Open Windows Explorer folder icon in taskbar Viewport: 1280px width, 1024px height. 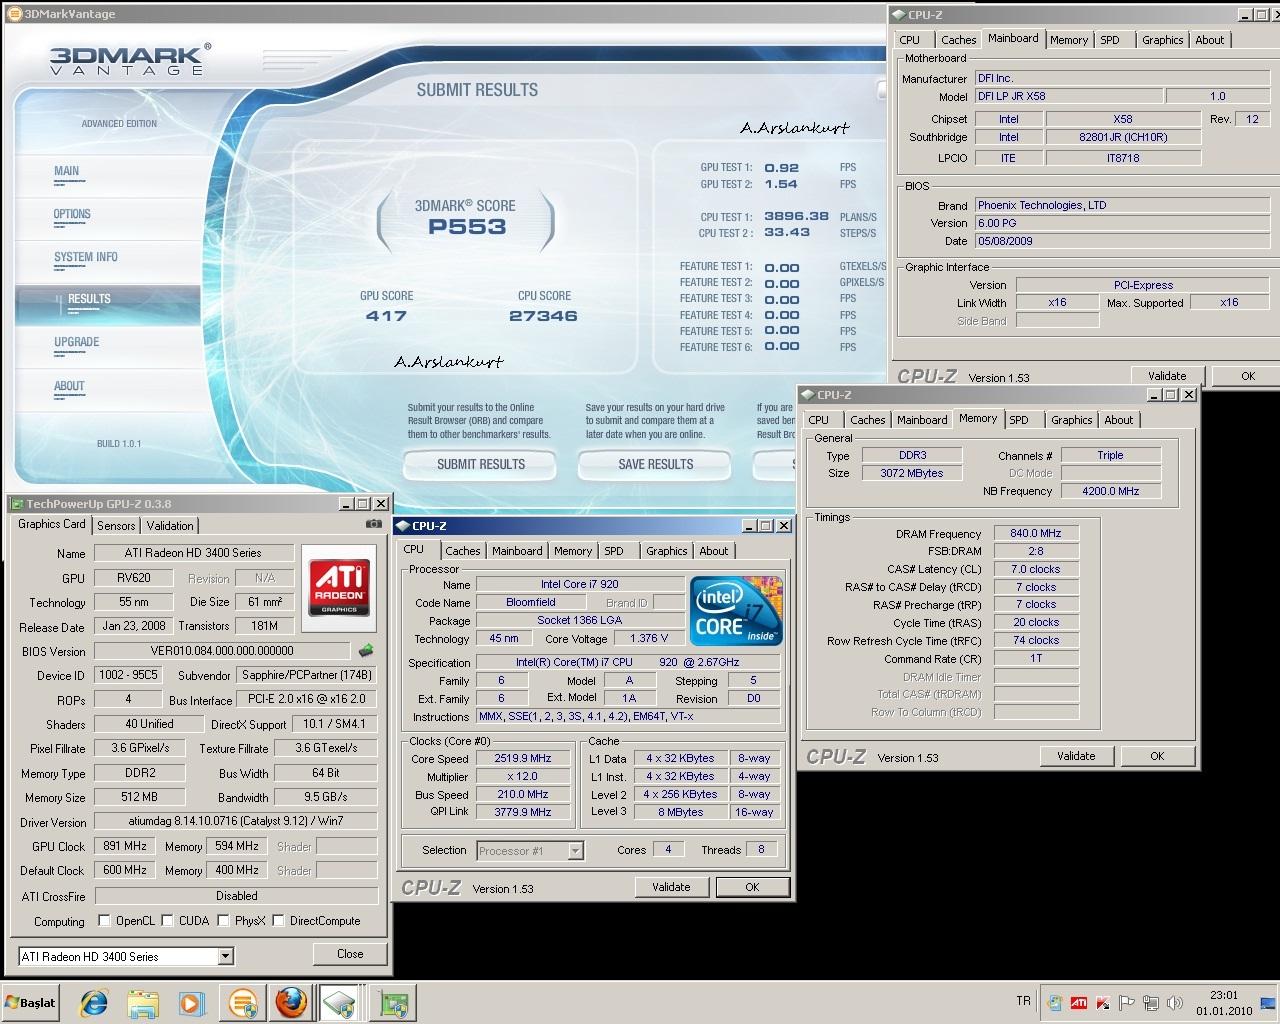pyautogui.click(x=143, y=1002)
